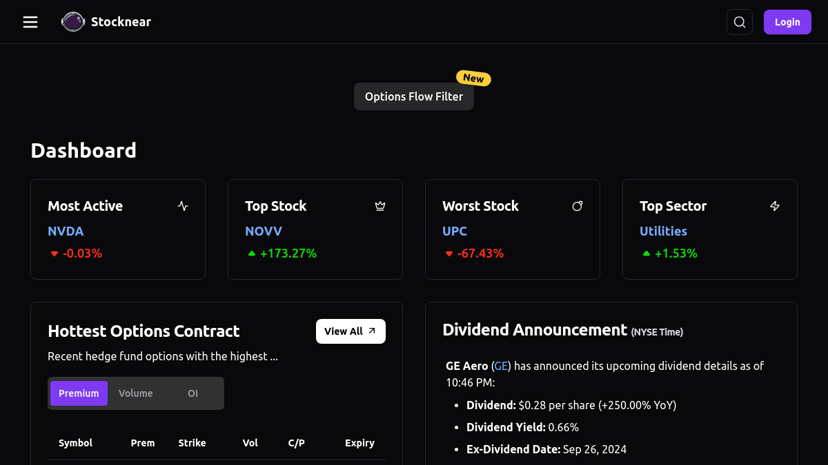Click the Recent hedge fund options description
The width and height of the screenshot is (828, 465).
[163, 356]
